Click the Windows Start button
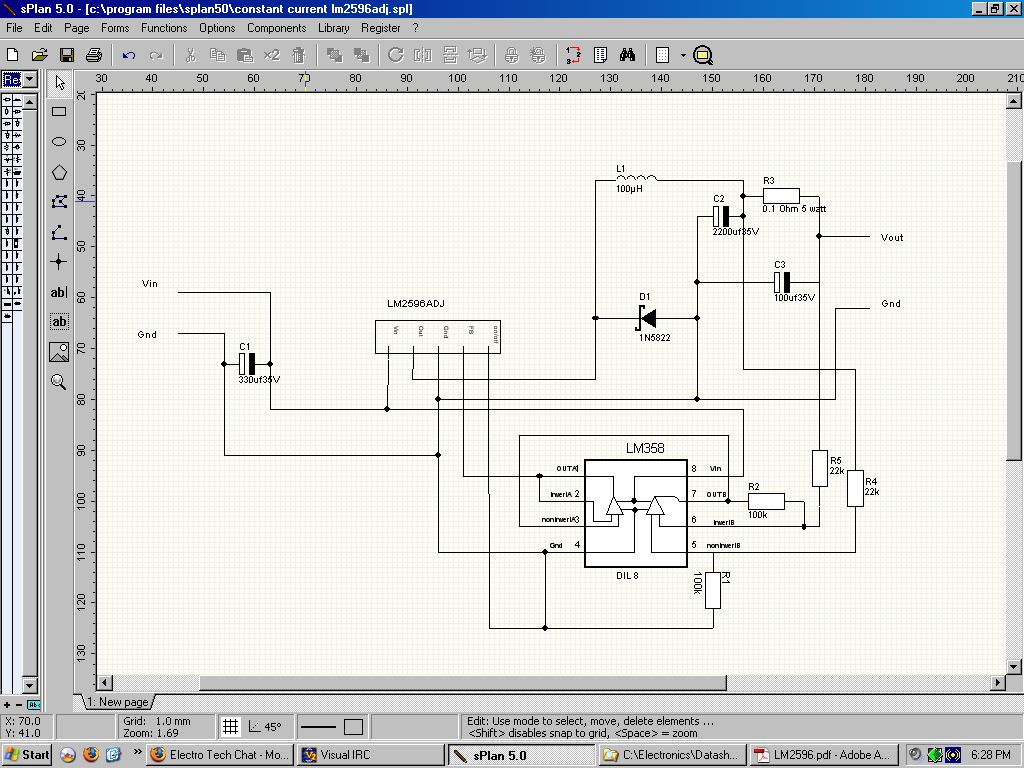Screen dimensions: 1024x768 click(x=27, y=755)
